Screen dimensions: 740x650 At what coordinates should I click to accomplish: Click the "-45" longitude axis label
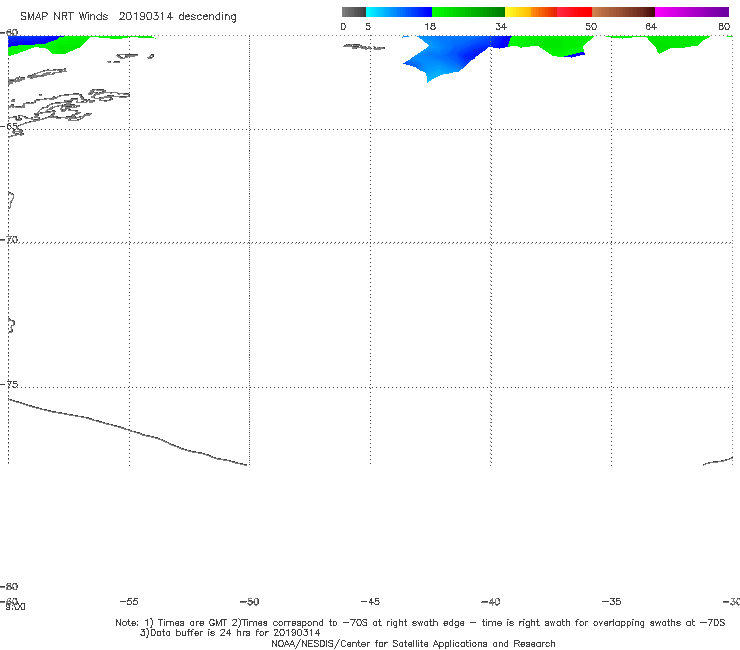tap(370, 602)
